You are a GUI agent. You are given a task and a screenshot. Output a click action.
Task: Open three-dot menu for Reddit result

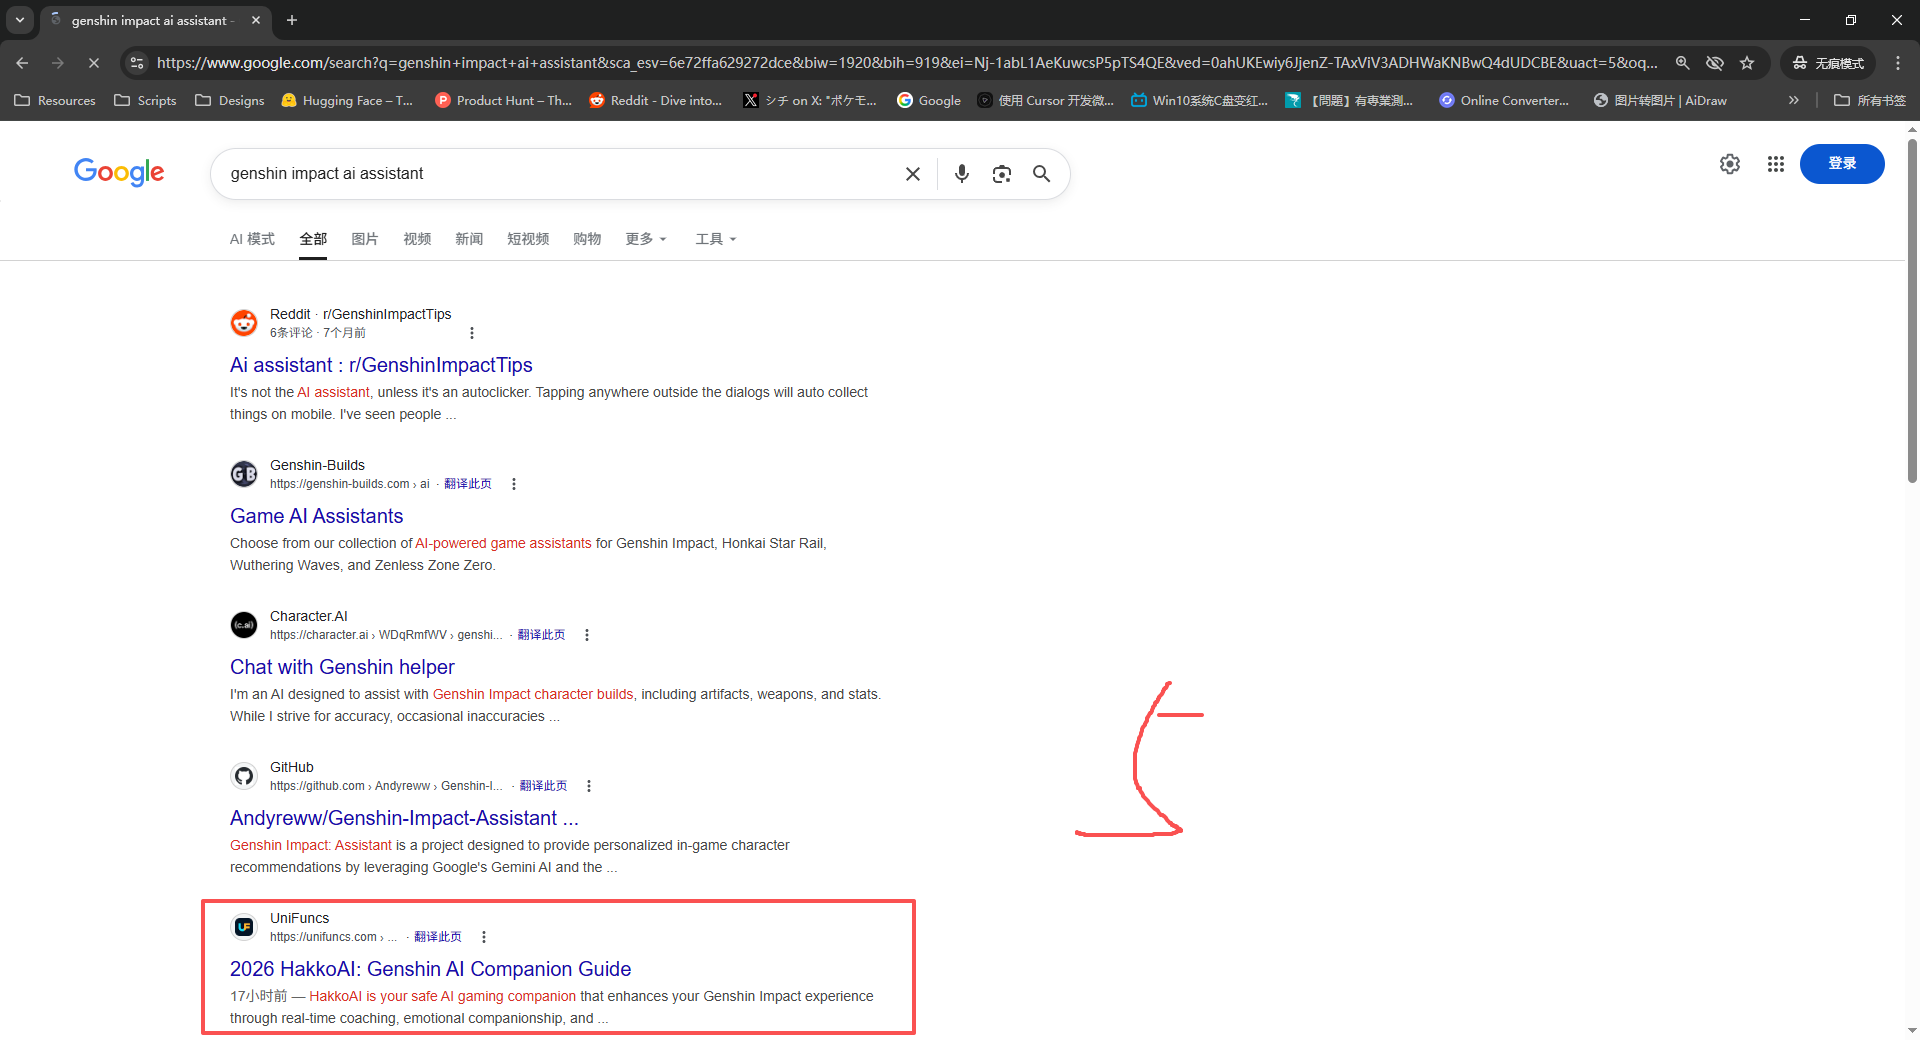click(x=472, y=333)
